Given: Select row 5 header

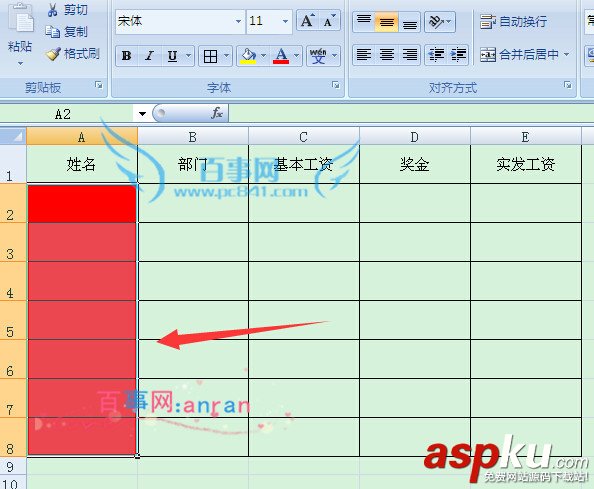Looking at the screenshot, I should pyautogui.click(x=13, y=320).
